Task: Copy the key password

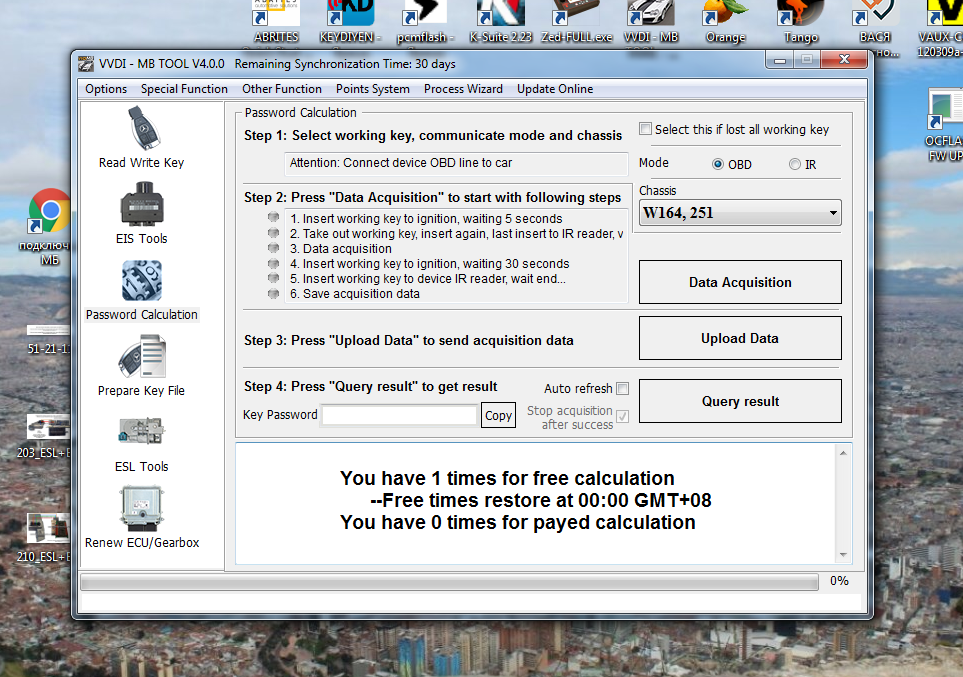Action: (498, 416)
